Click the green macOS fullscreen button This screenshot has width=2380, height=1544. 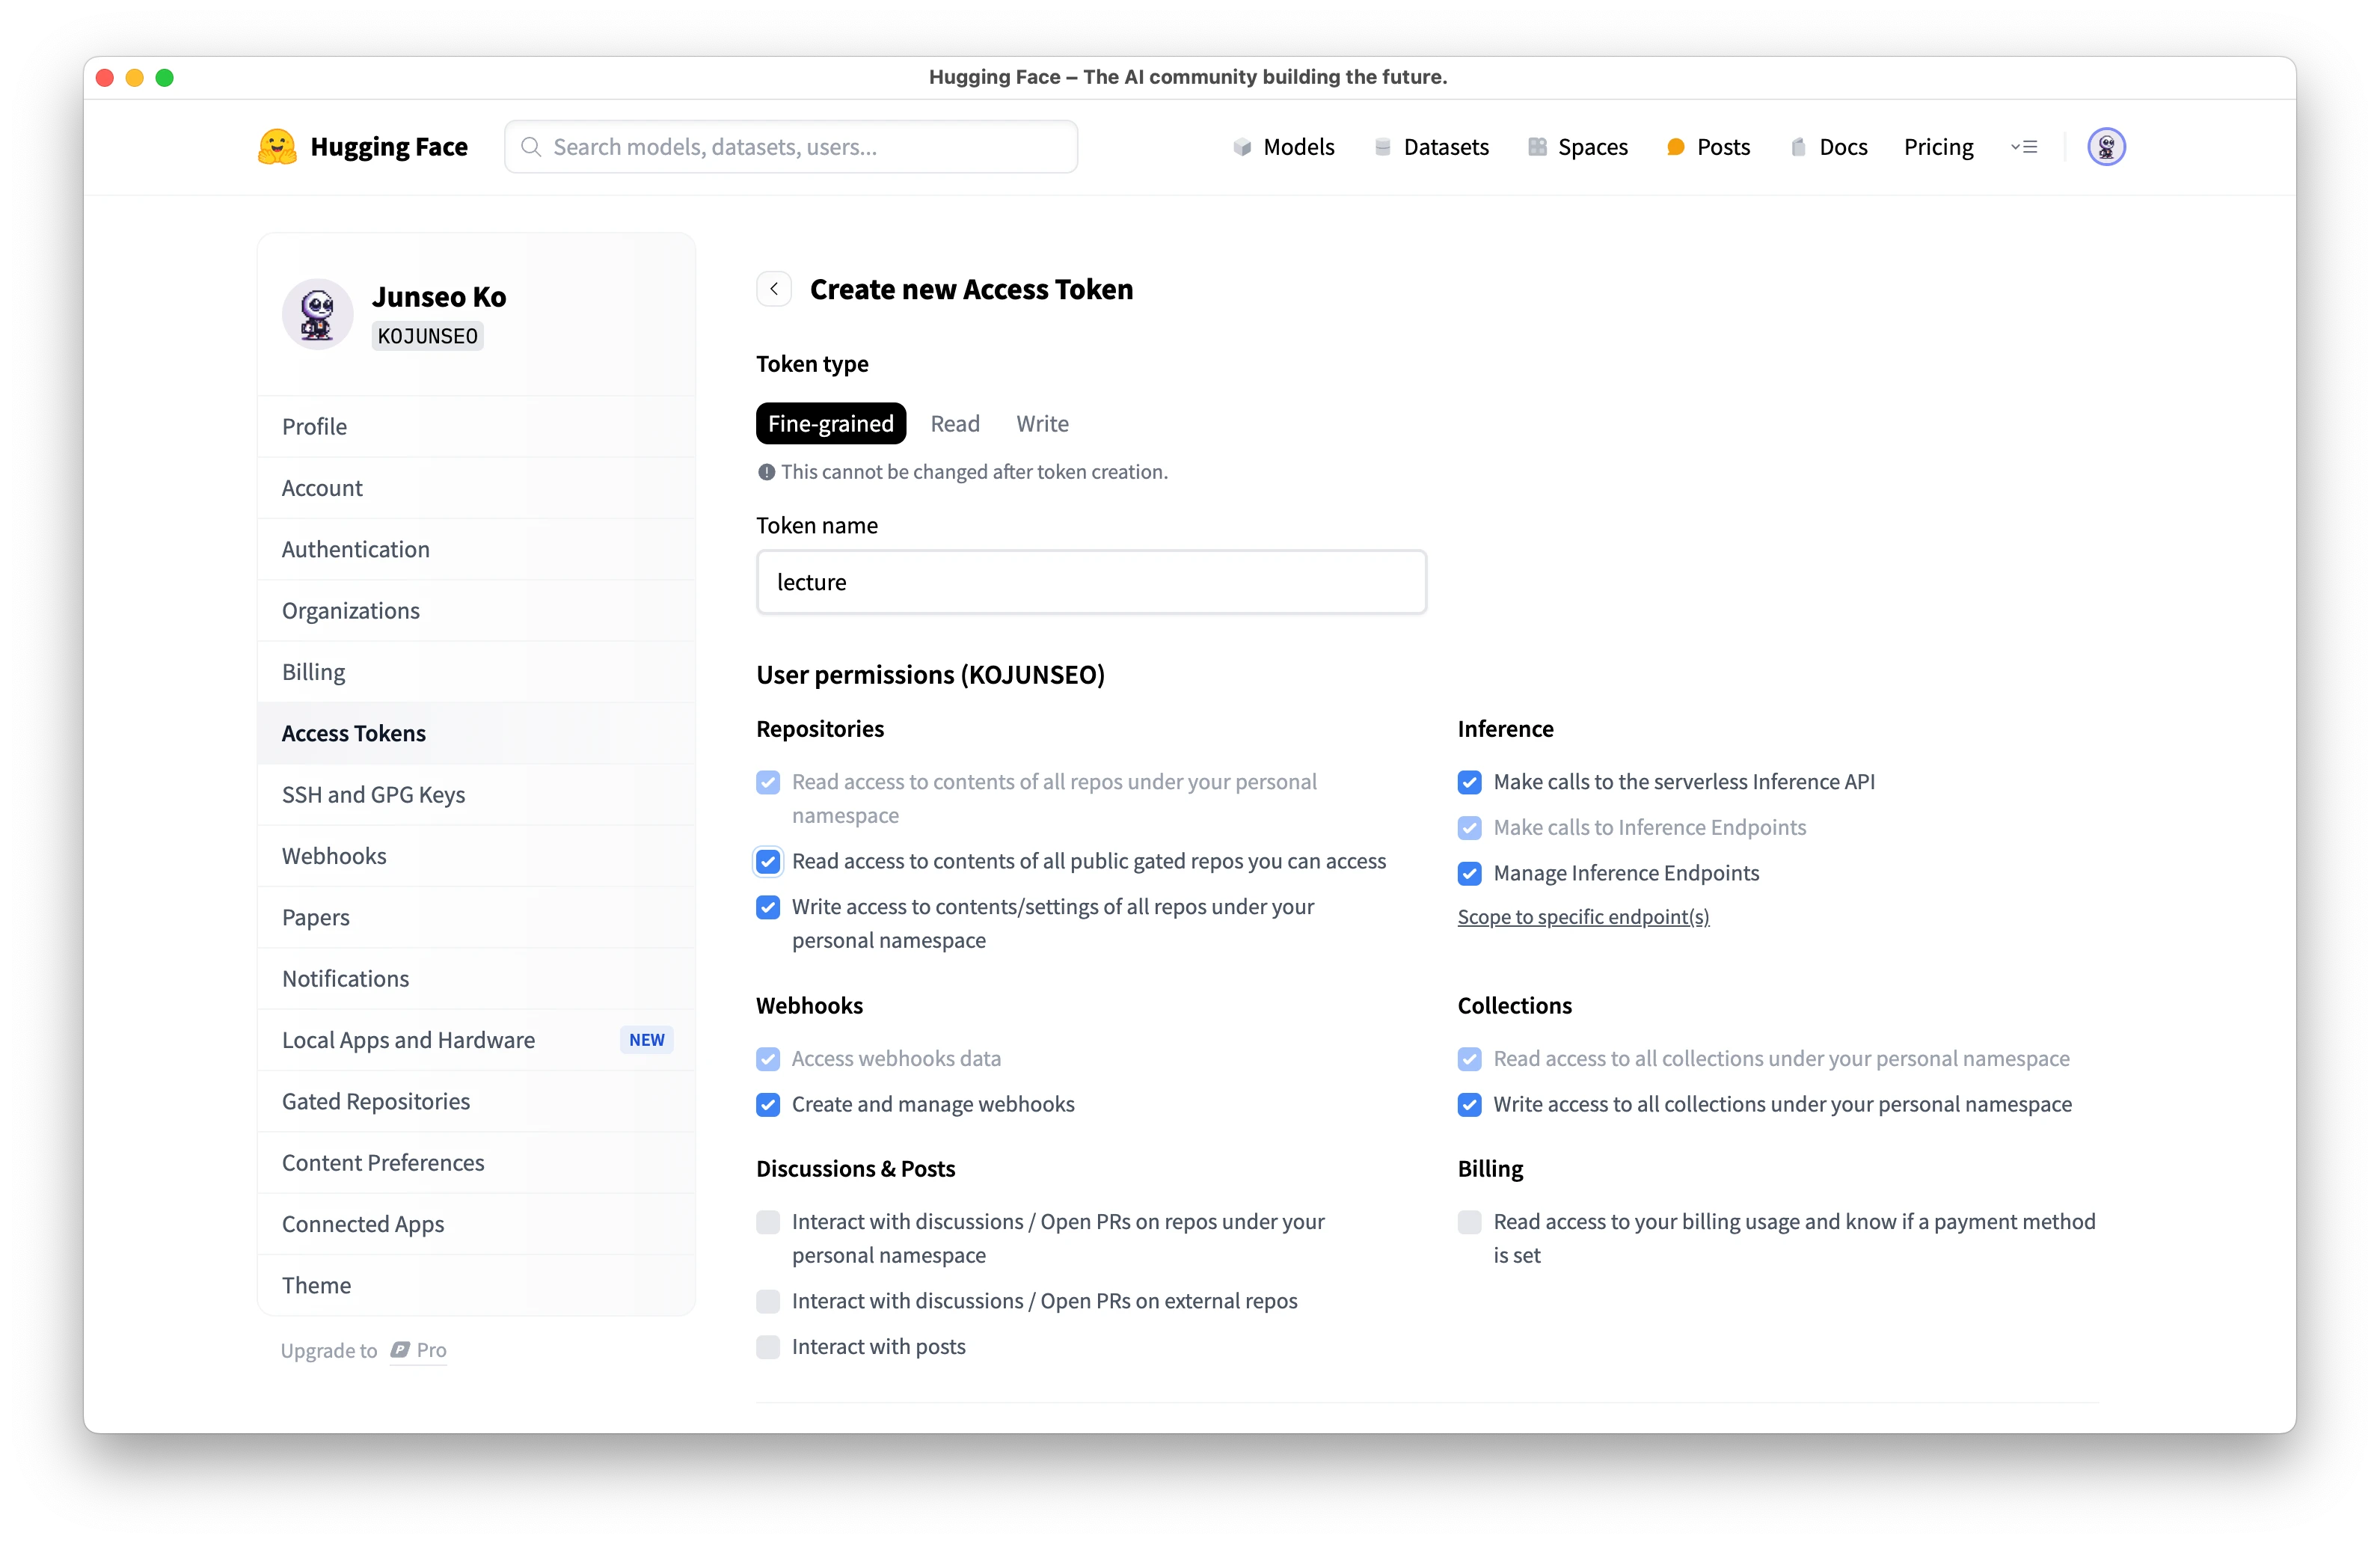pos(165,78)
